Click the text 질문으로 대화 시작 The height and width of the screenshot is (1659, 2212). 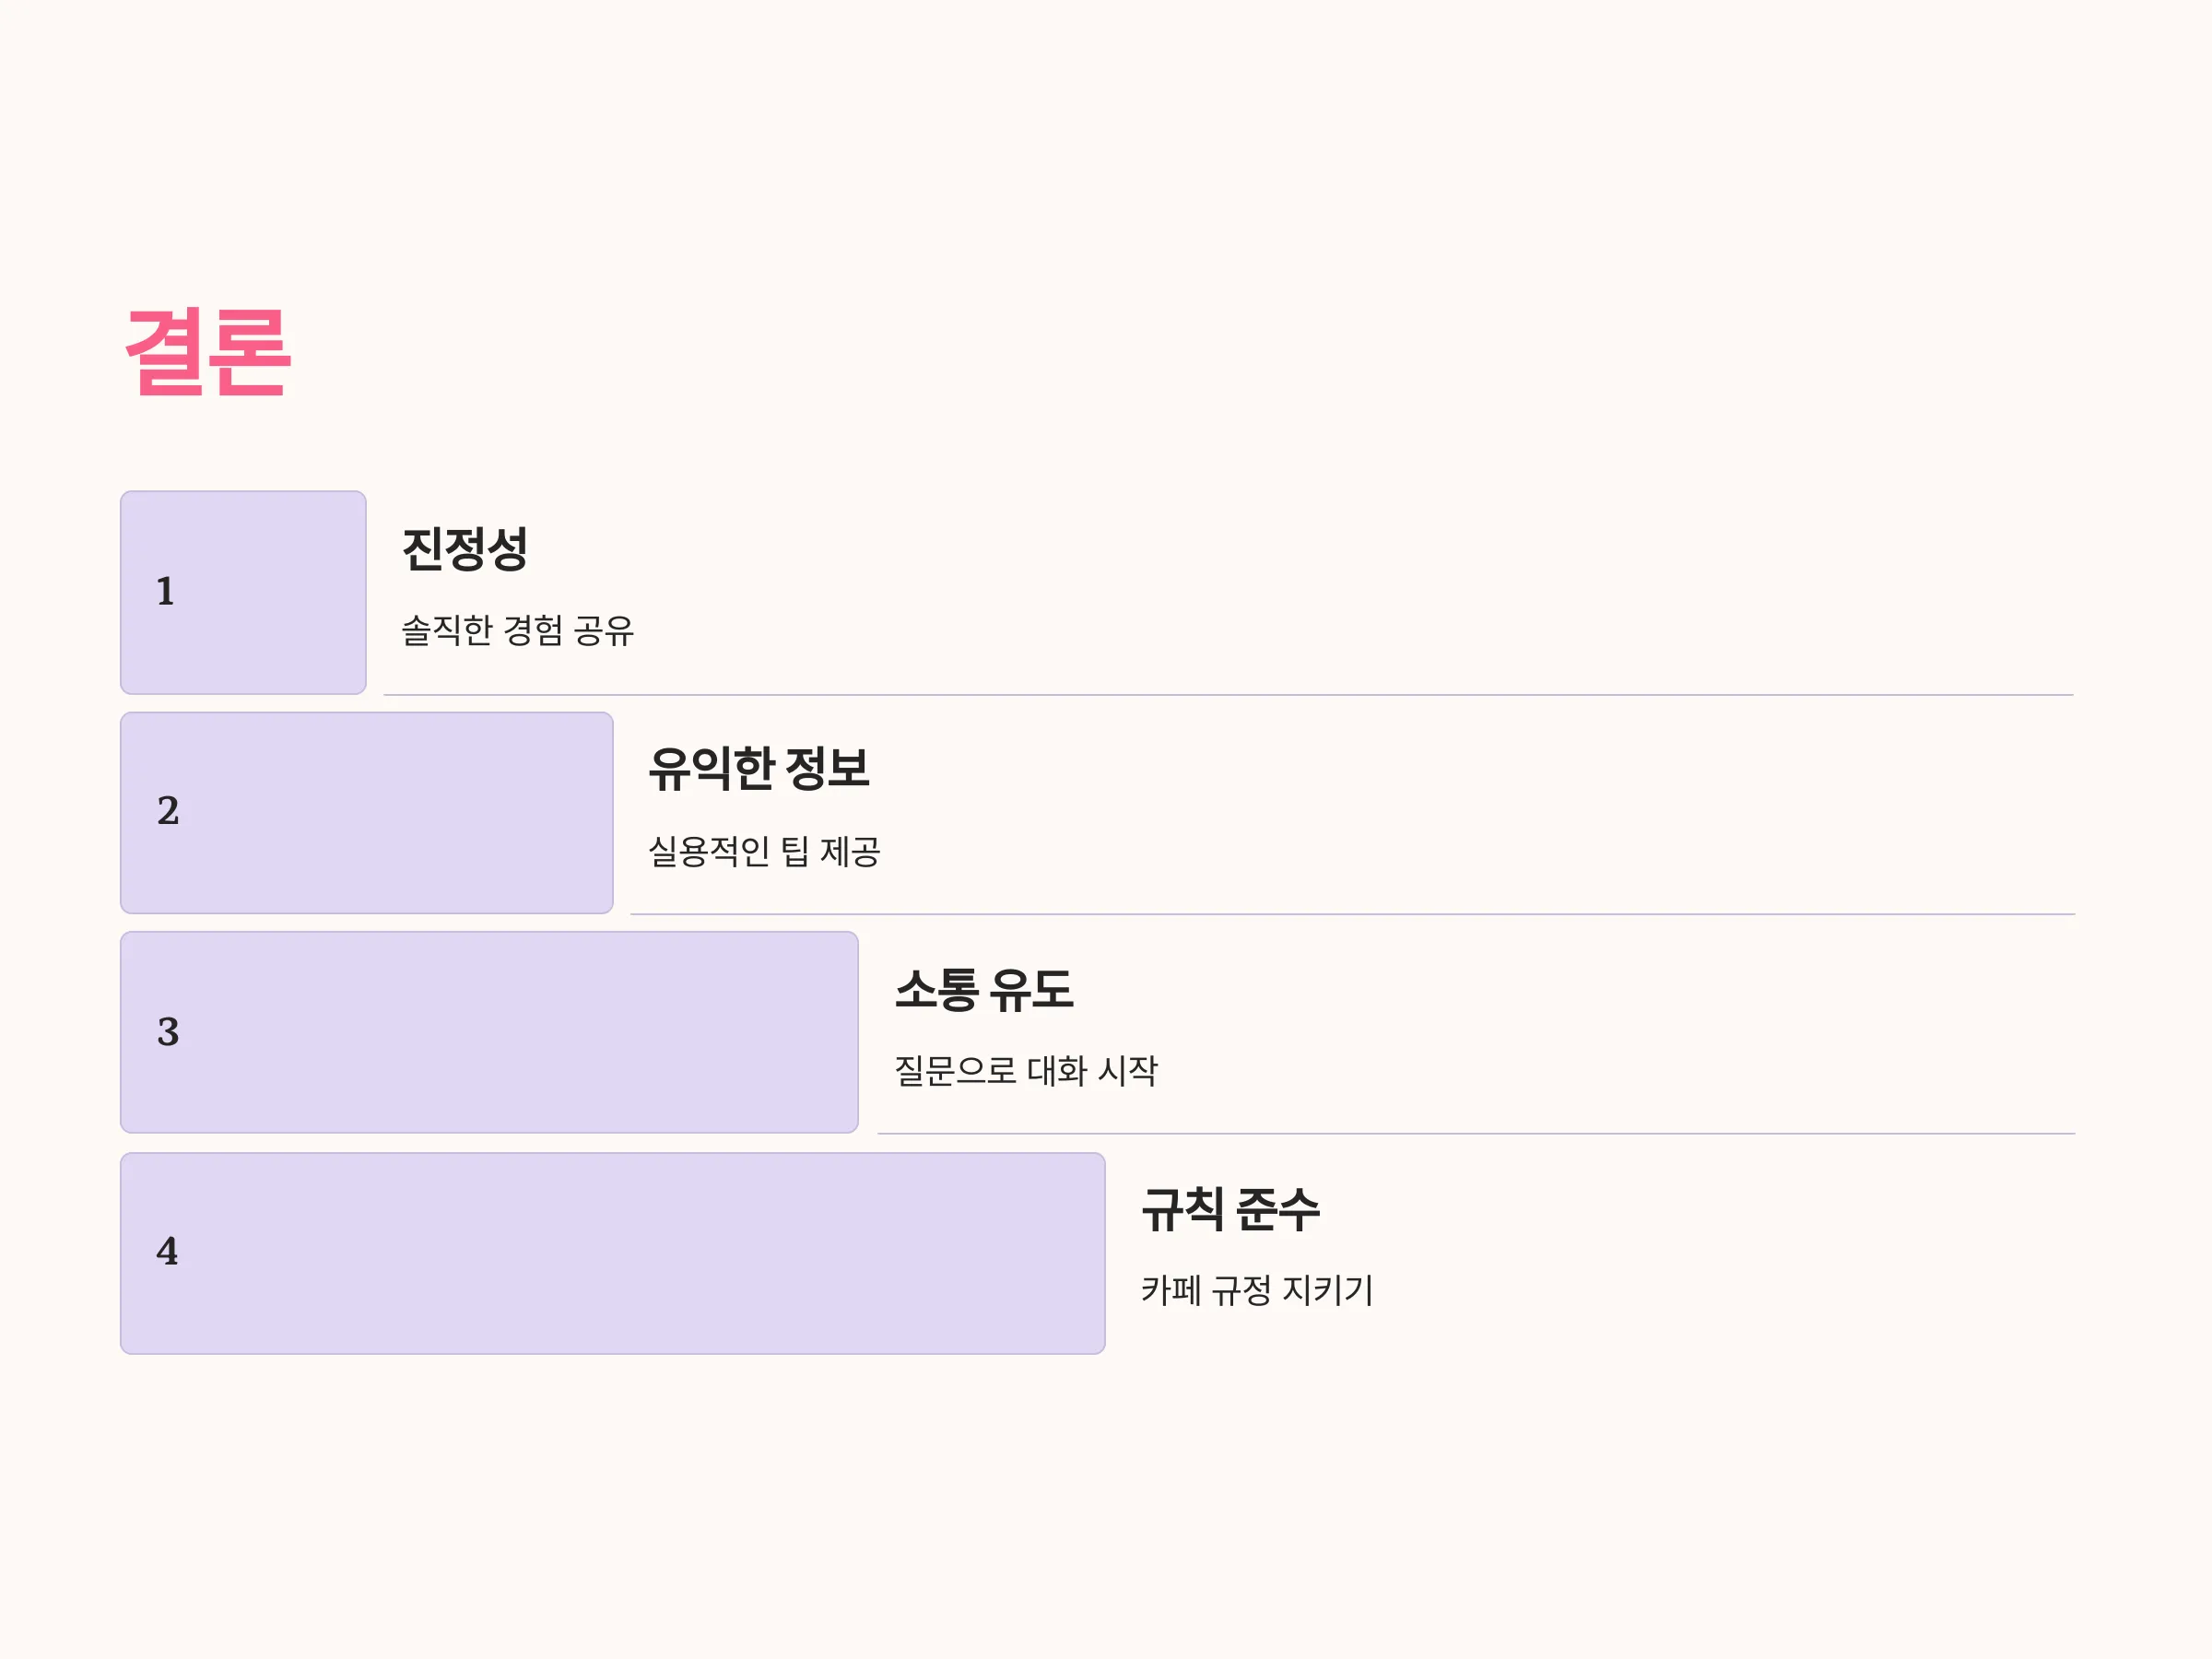pos(1026,1070)
